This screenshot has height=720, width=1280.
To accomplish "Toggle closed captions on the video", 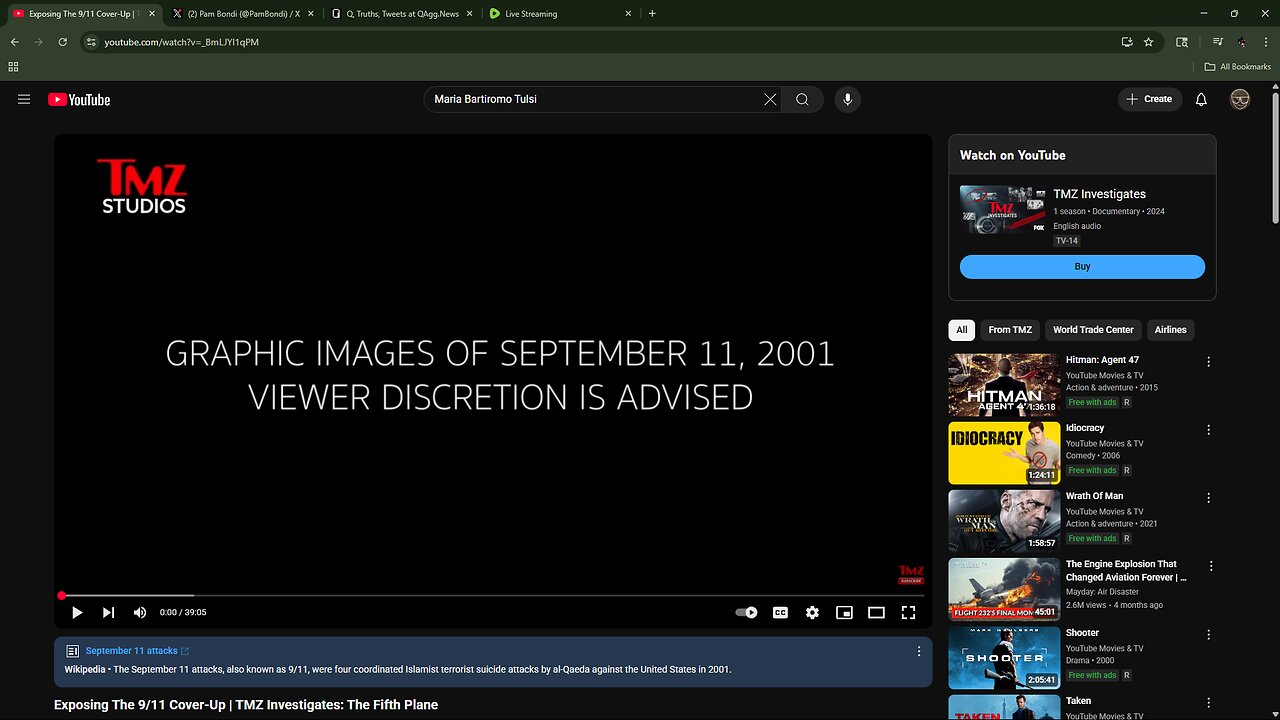I will 780,612.
